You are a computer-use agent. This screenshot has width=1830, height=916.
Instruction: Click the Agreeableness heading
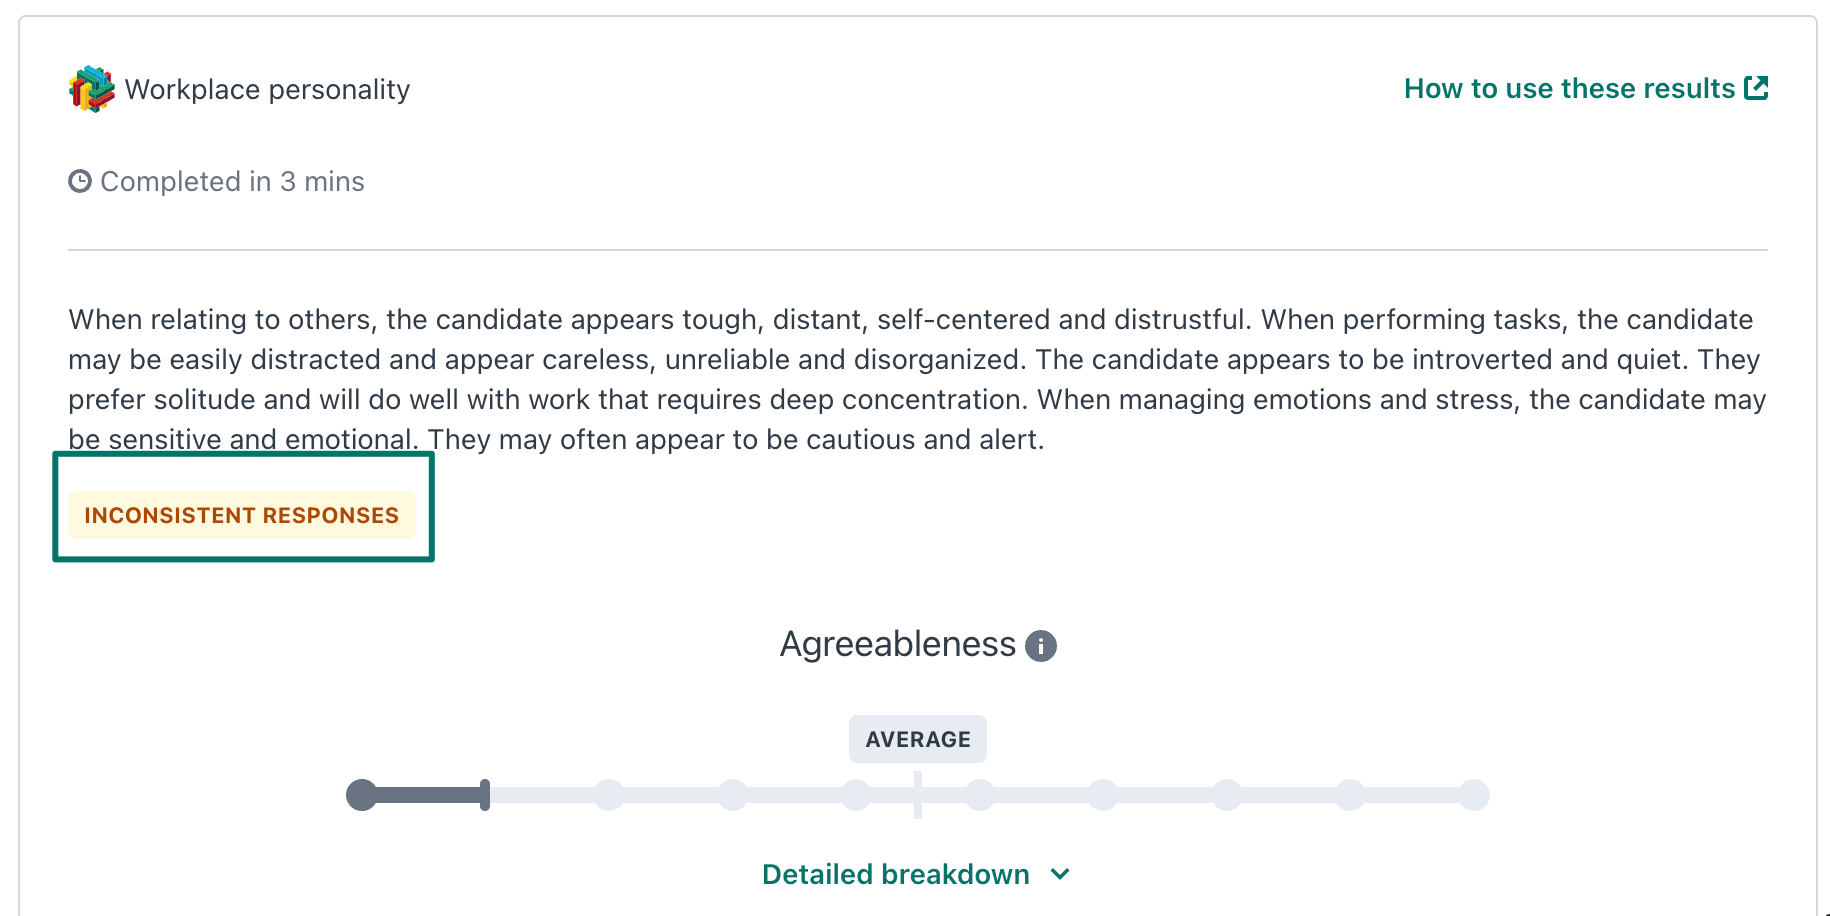(x=897, y=644)
